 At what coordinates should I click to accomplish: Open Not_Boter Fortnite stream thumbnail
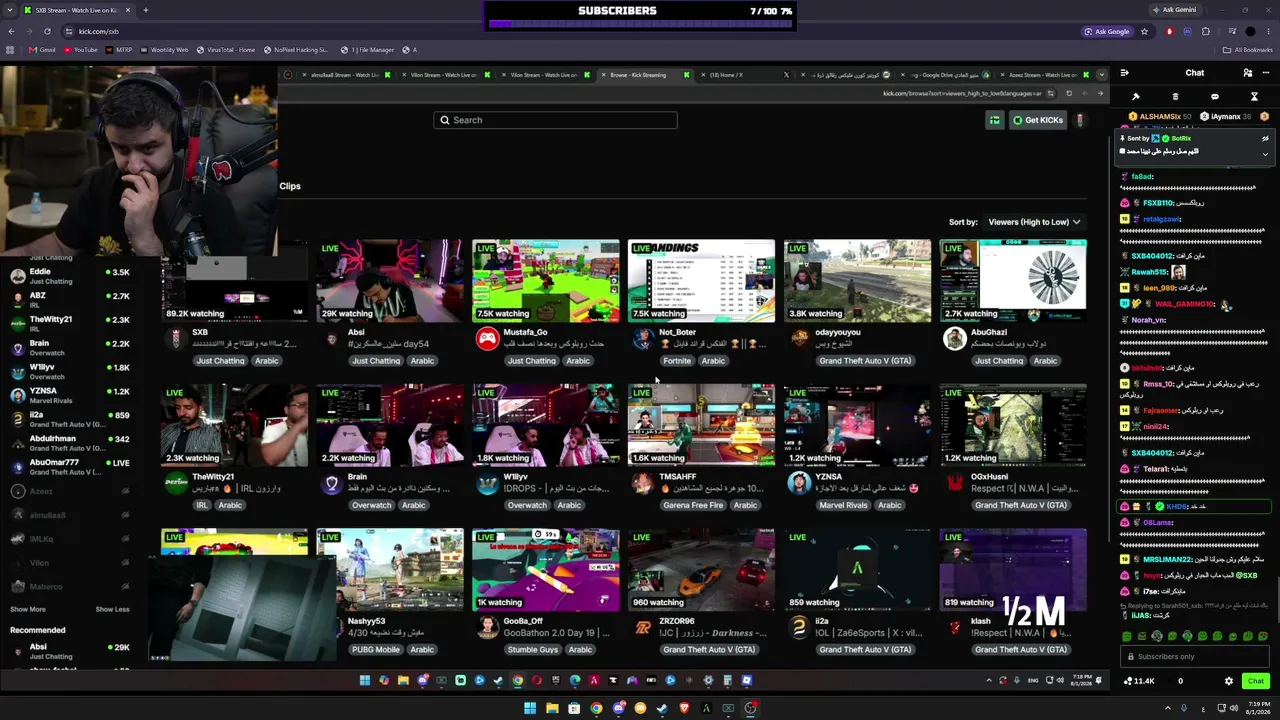701,281
